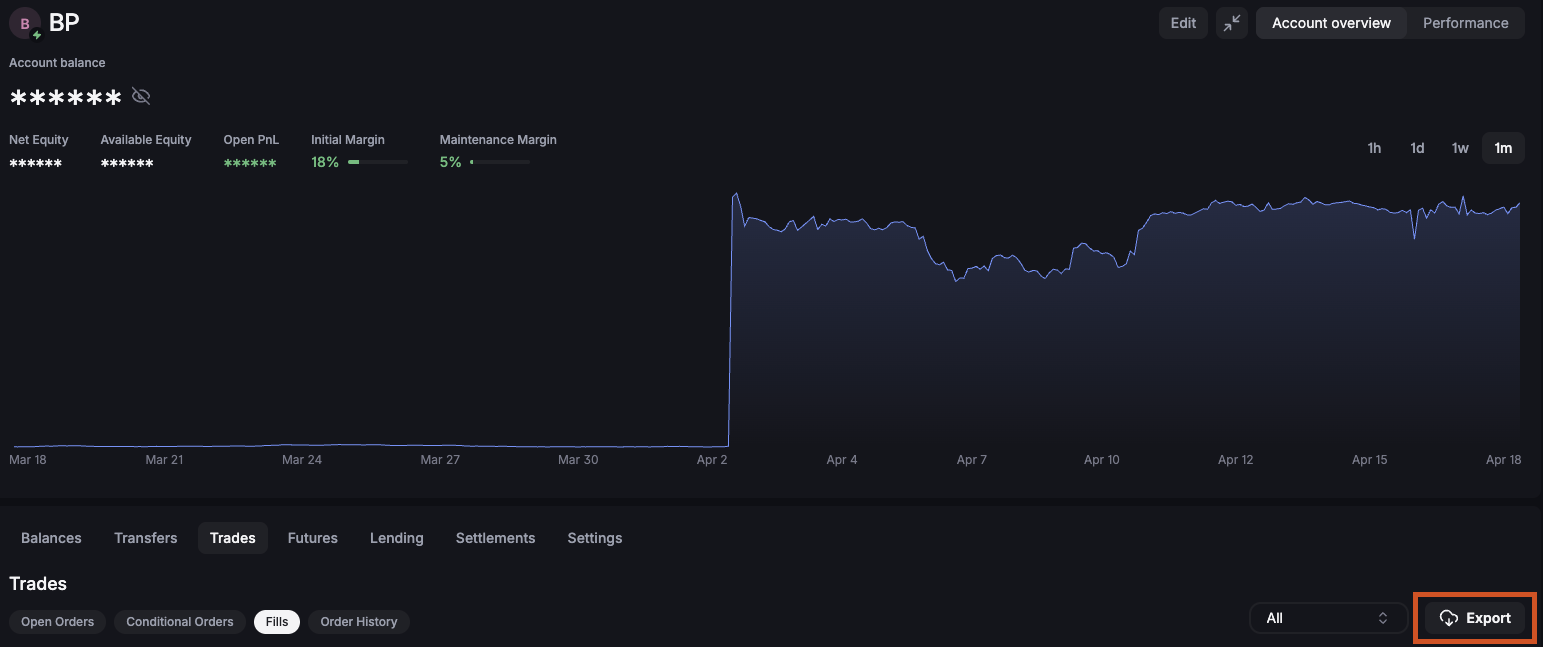
Task: Click the Initial Margin progress bar
Action: 377,162
